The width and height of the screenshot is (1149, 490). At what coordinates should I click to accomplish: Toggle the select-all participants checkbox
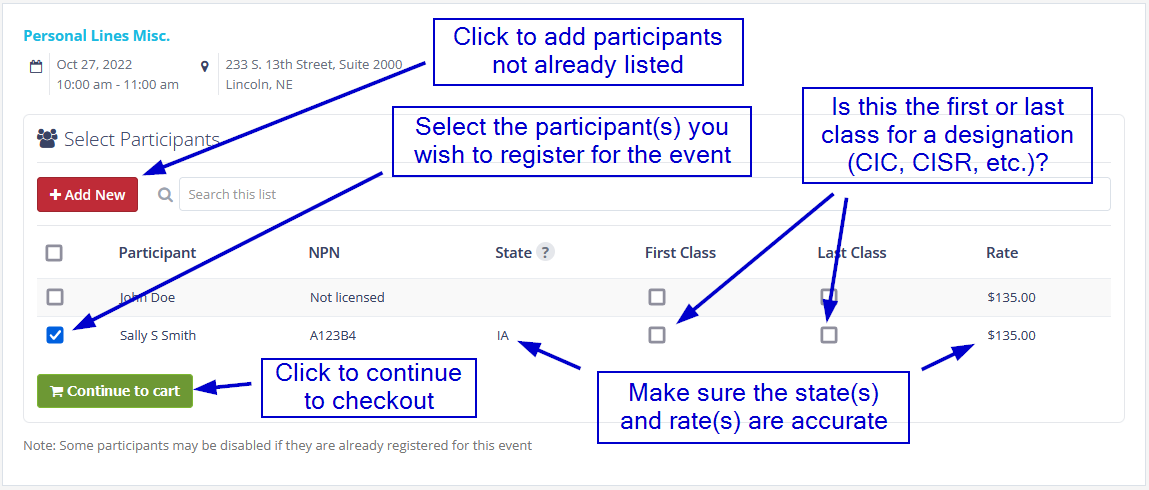tap(54, 253)
